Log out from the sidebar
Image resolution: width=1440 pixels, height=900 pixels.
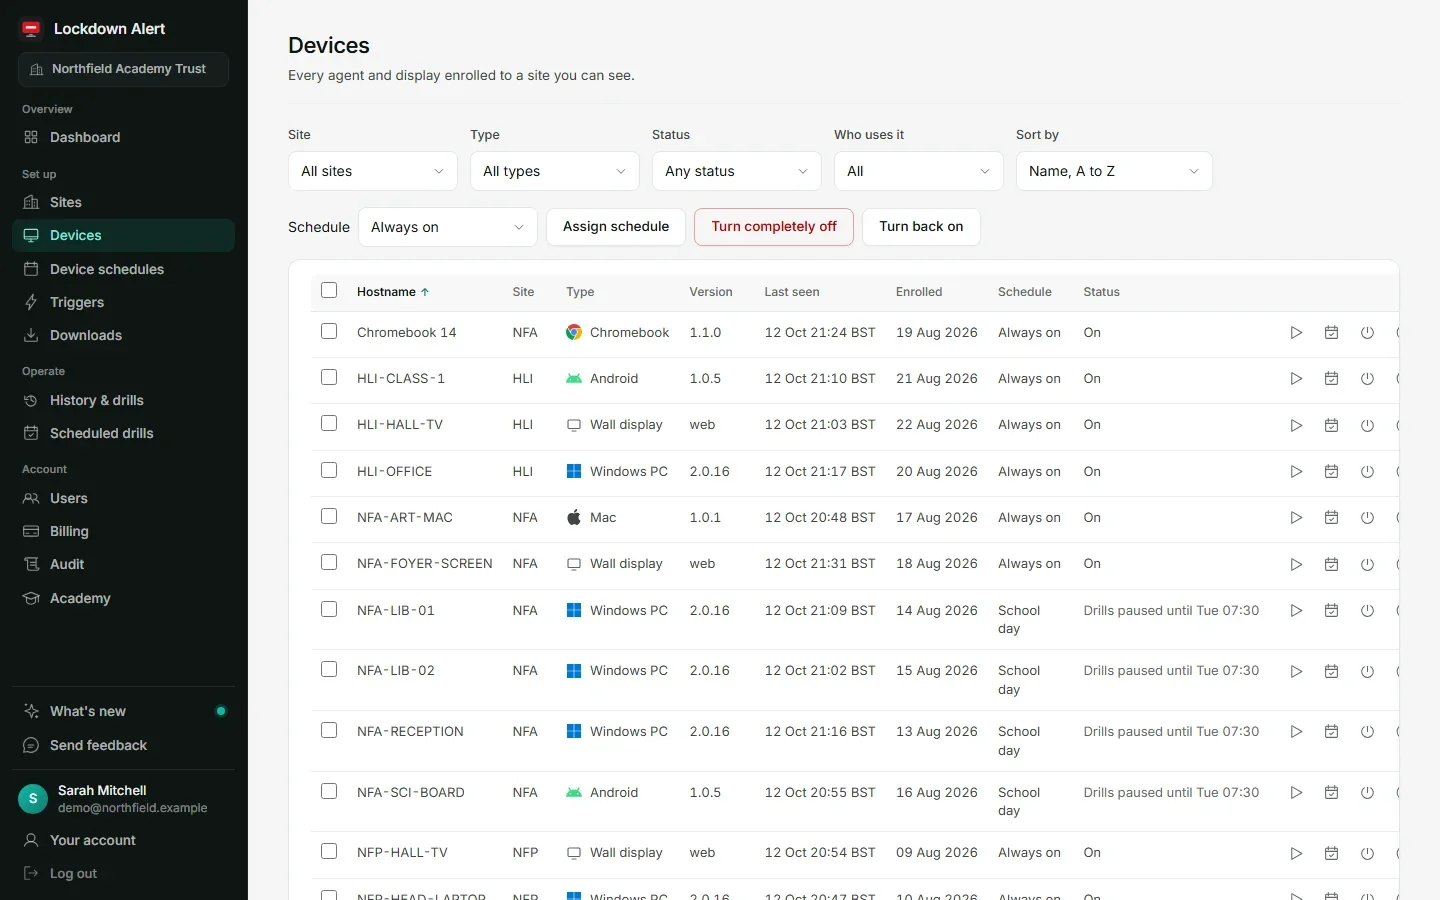[123, 873]
